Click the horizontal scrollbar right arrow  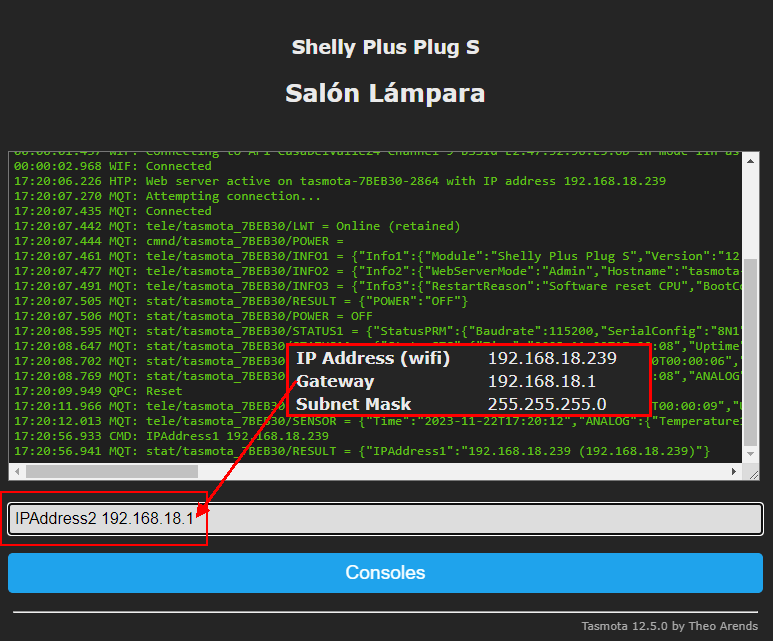(735, 472)
